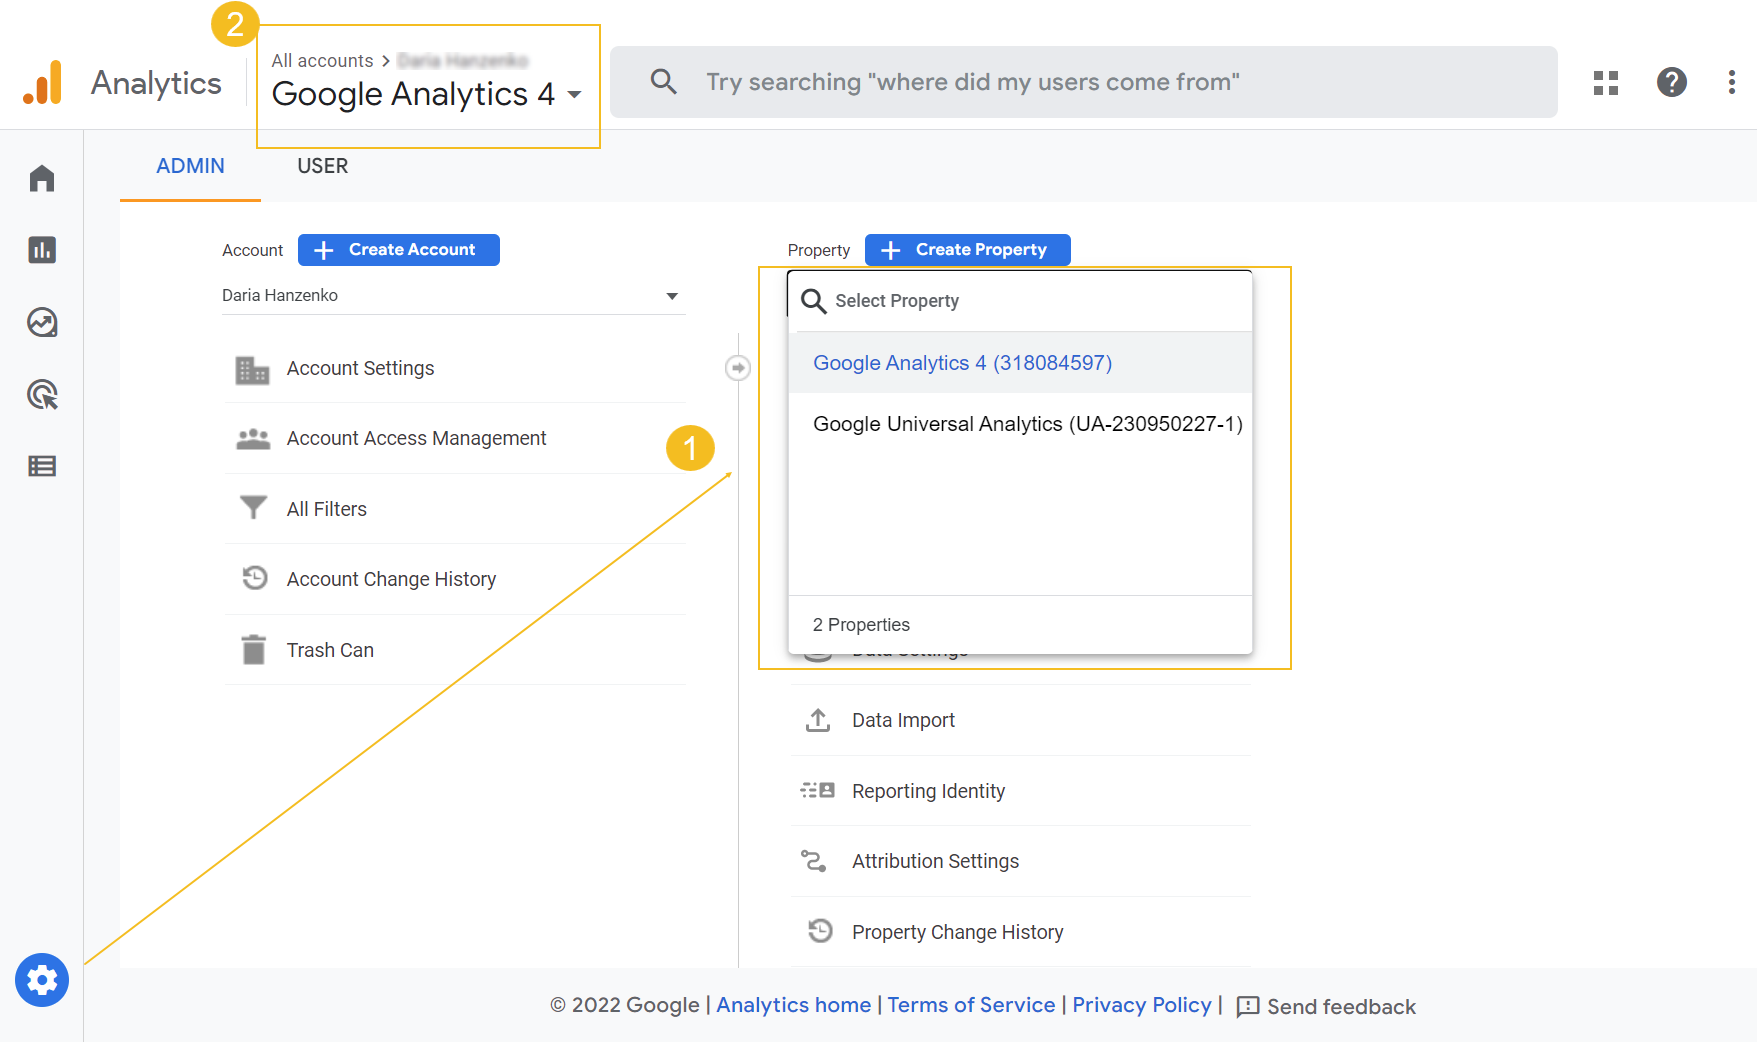The height and width of the screenshot is (1042, 1757).
Task: Open Reporting Identity label
Action: click(x=928, y=791)
